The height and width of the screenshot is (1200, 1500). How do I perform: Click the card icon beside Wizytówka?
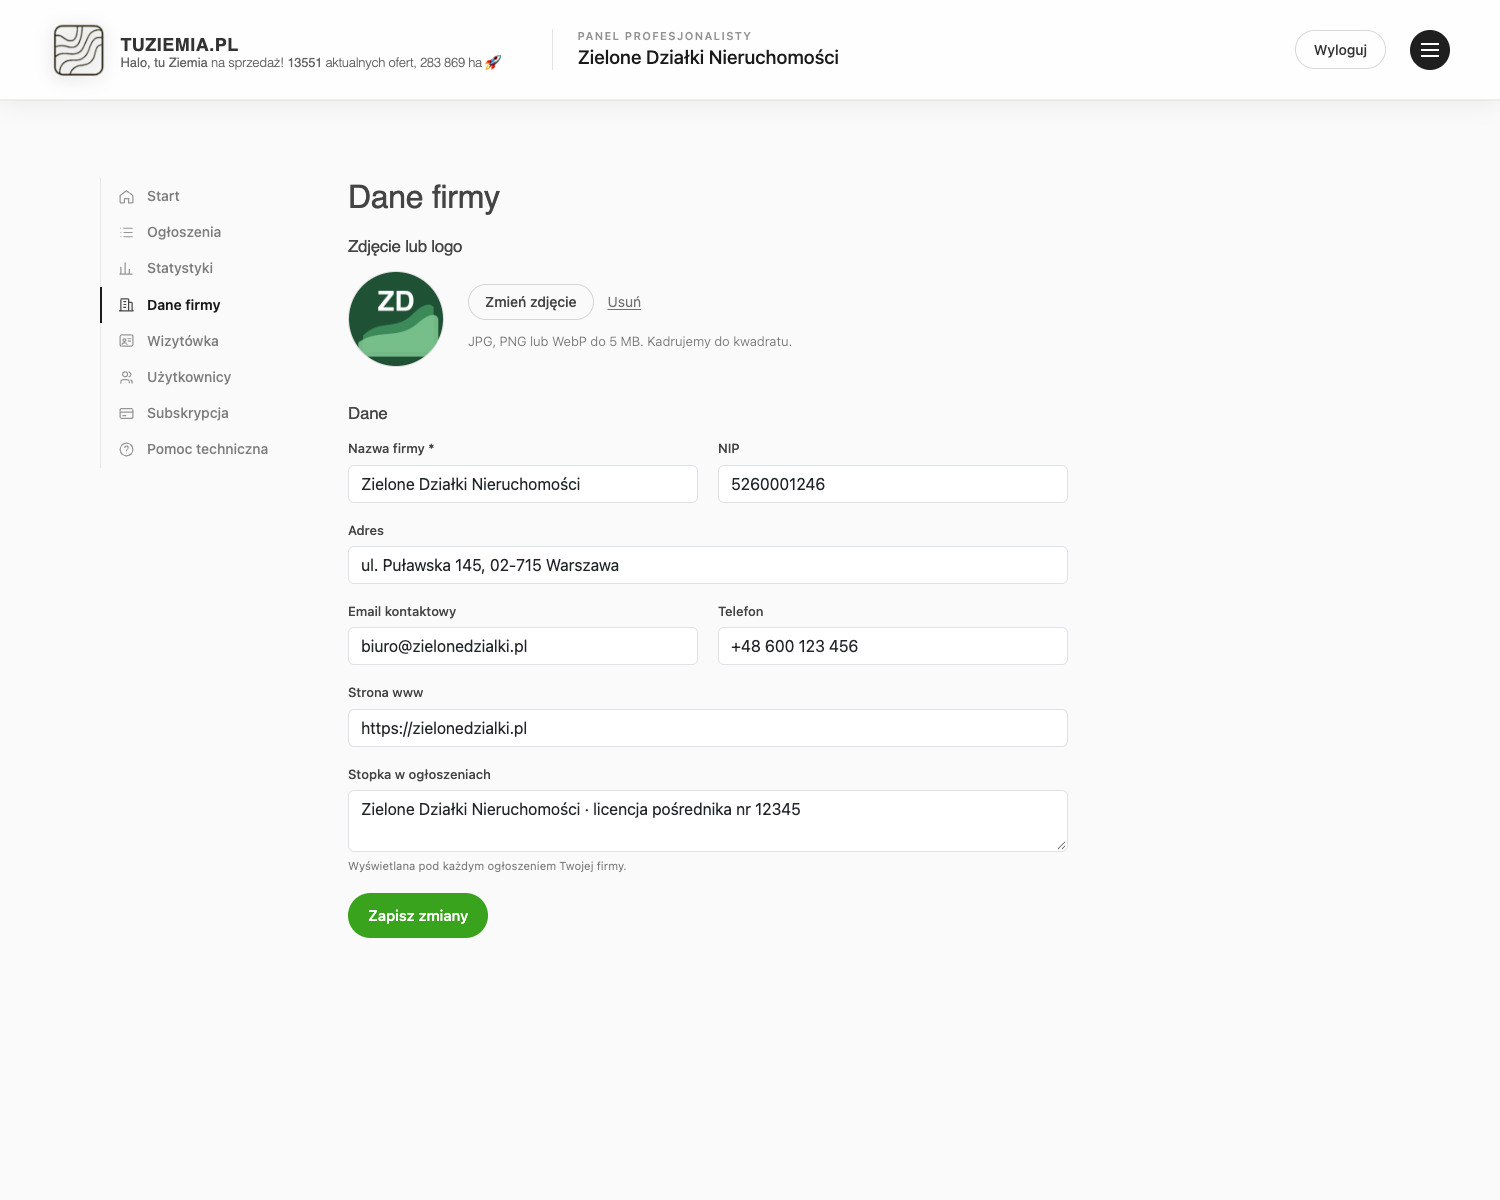pos(127,341)
